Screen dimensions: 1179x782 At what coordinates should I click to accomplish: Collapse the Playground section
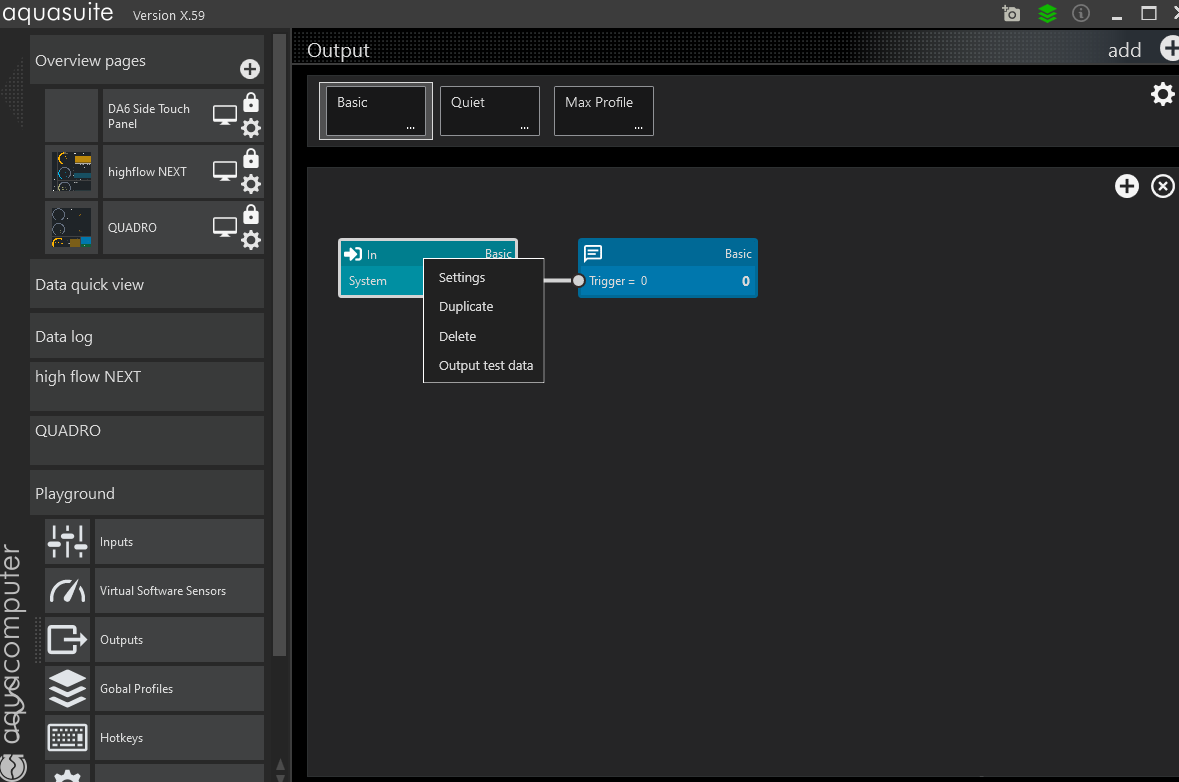pyautogui.click(x=147, y=494)
